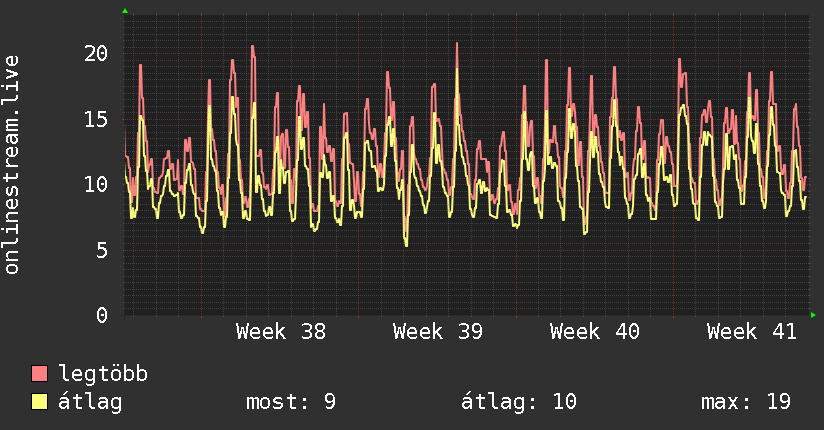This screenshot has width=824, height=430.
Task: Select the legtöbb legend label
Action: coord(103,374)
